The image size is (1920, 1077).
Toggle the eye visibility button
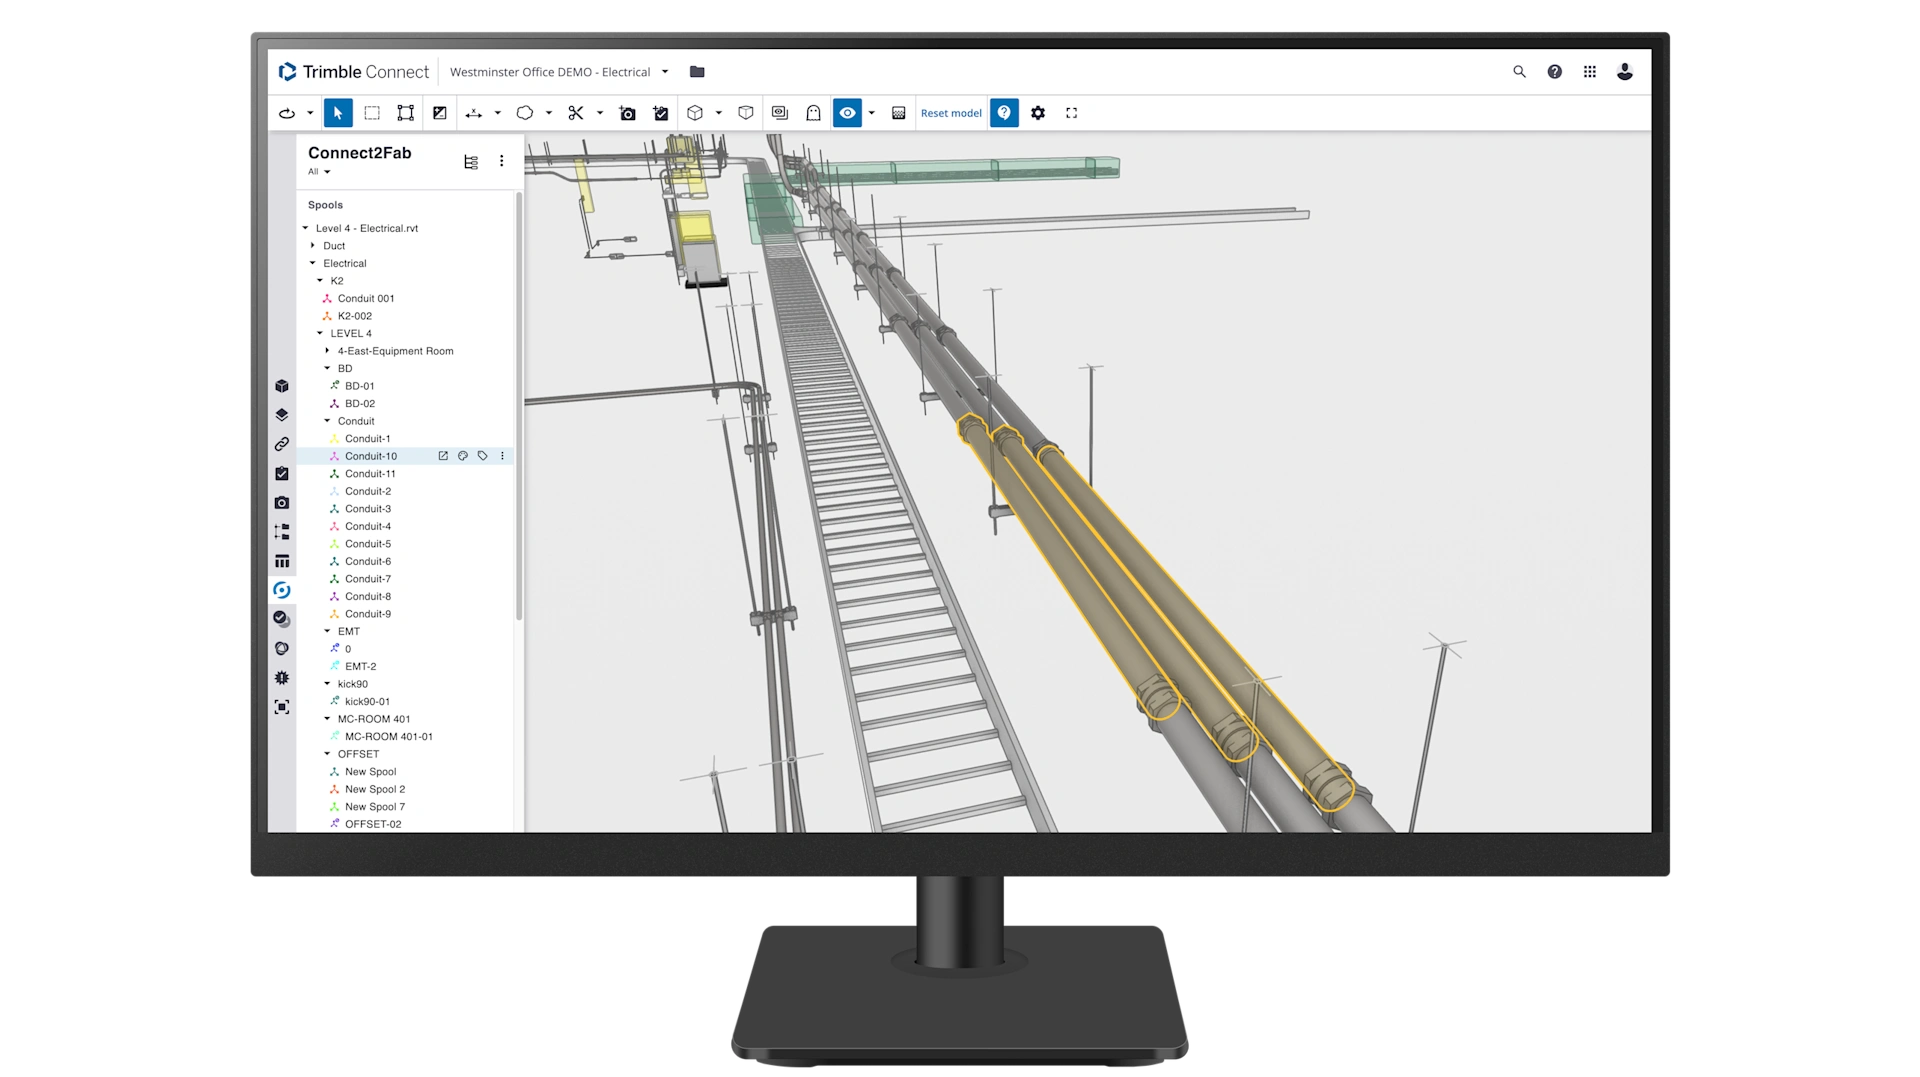pyautogui.click(x=847, y=113)
